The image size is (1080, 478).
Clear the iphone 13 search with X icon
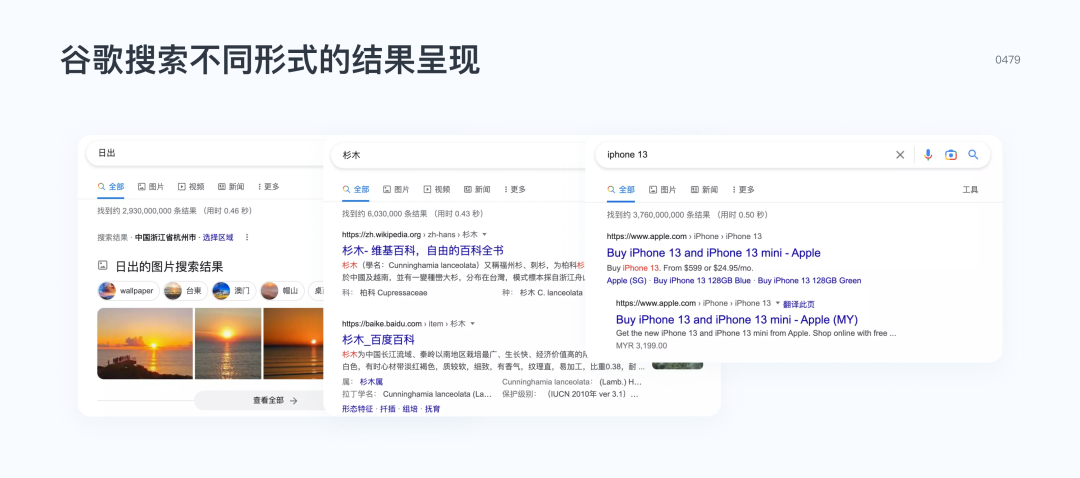[900, 155]
